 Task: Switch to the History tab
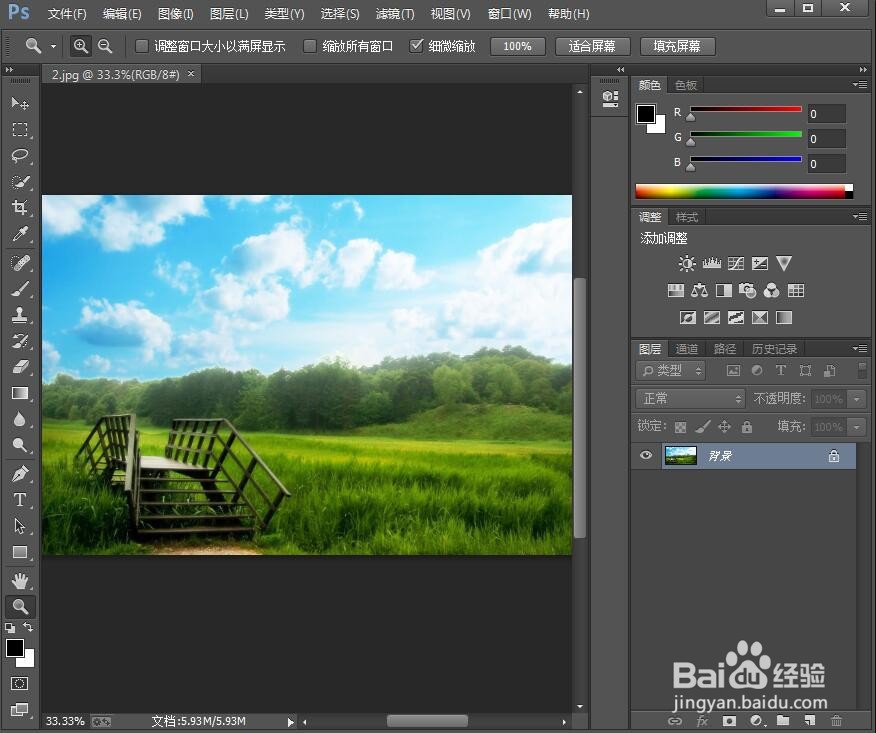point(774,349)
